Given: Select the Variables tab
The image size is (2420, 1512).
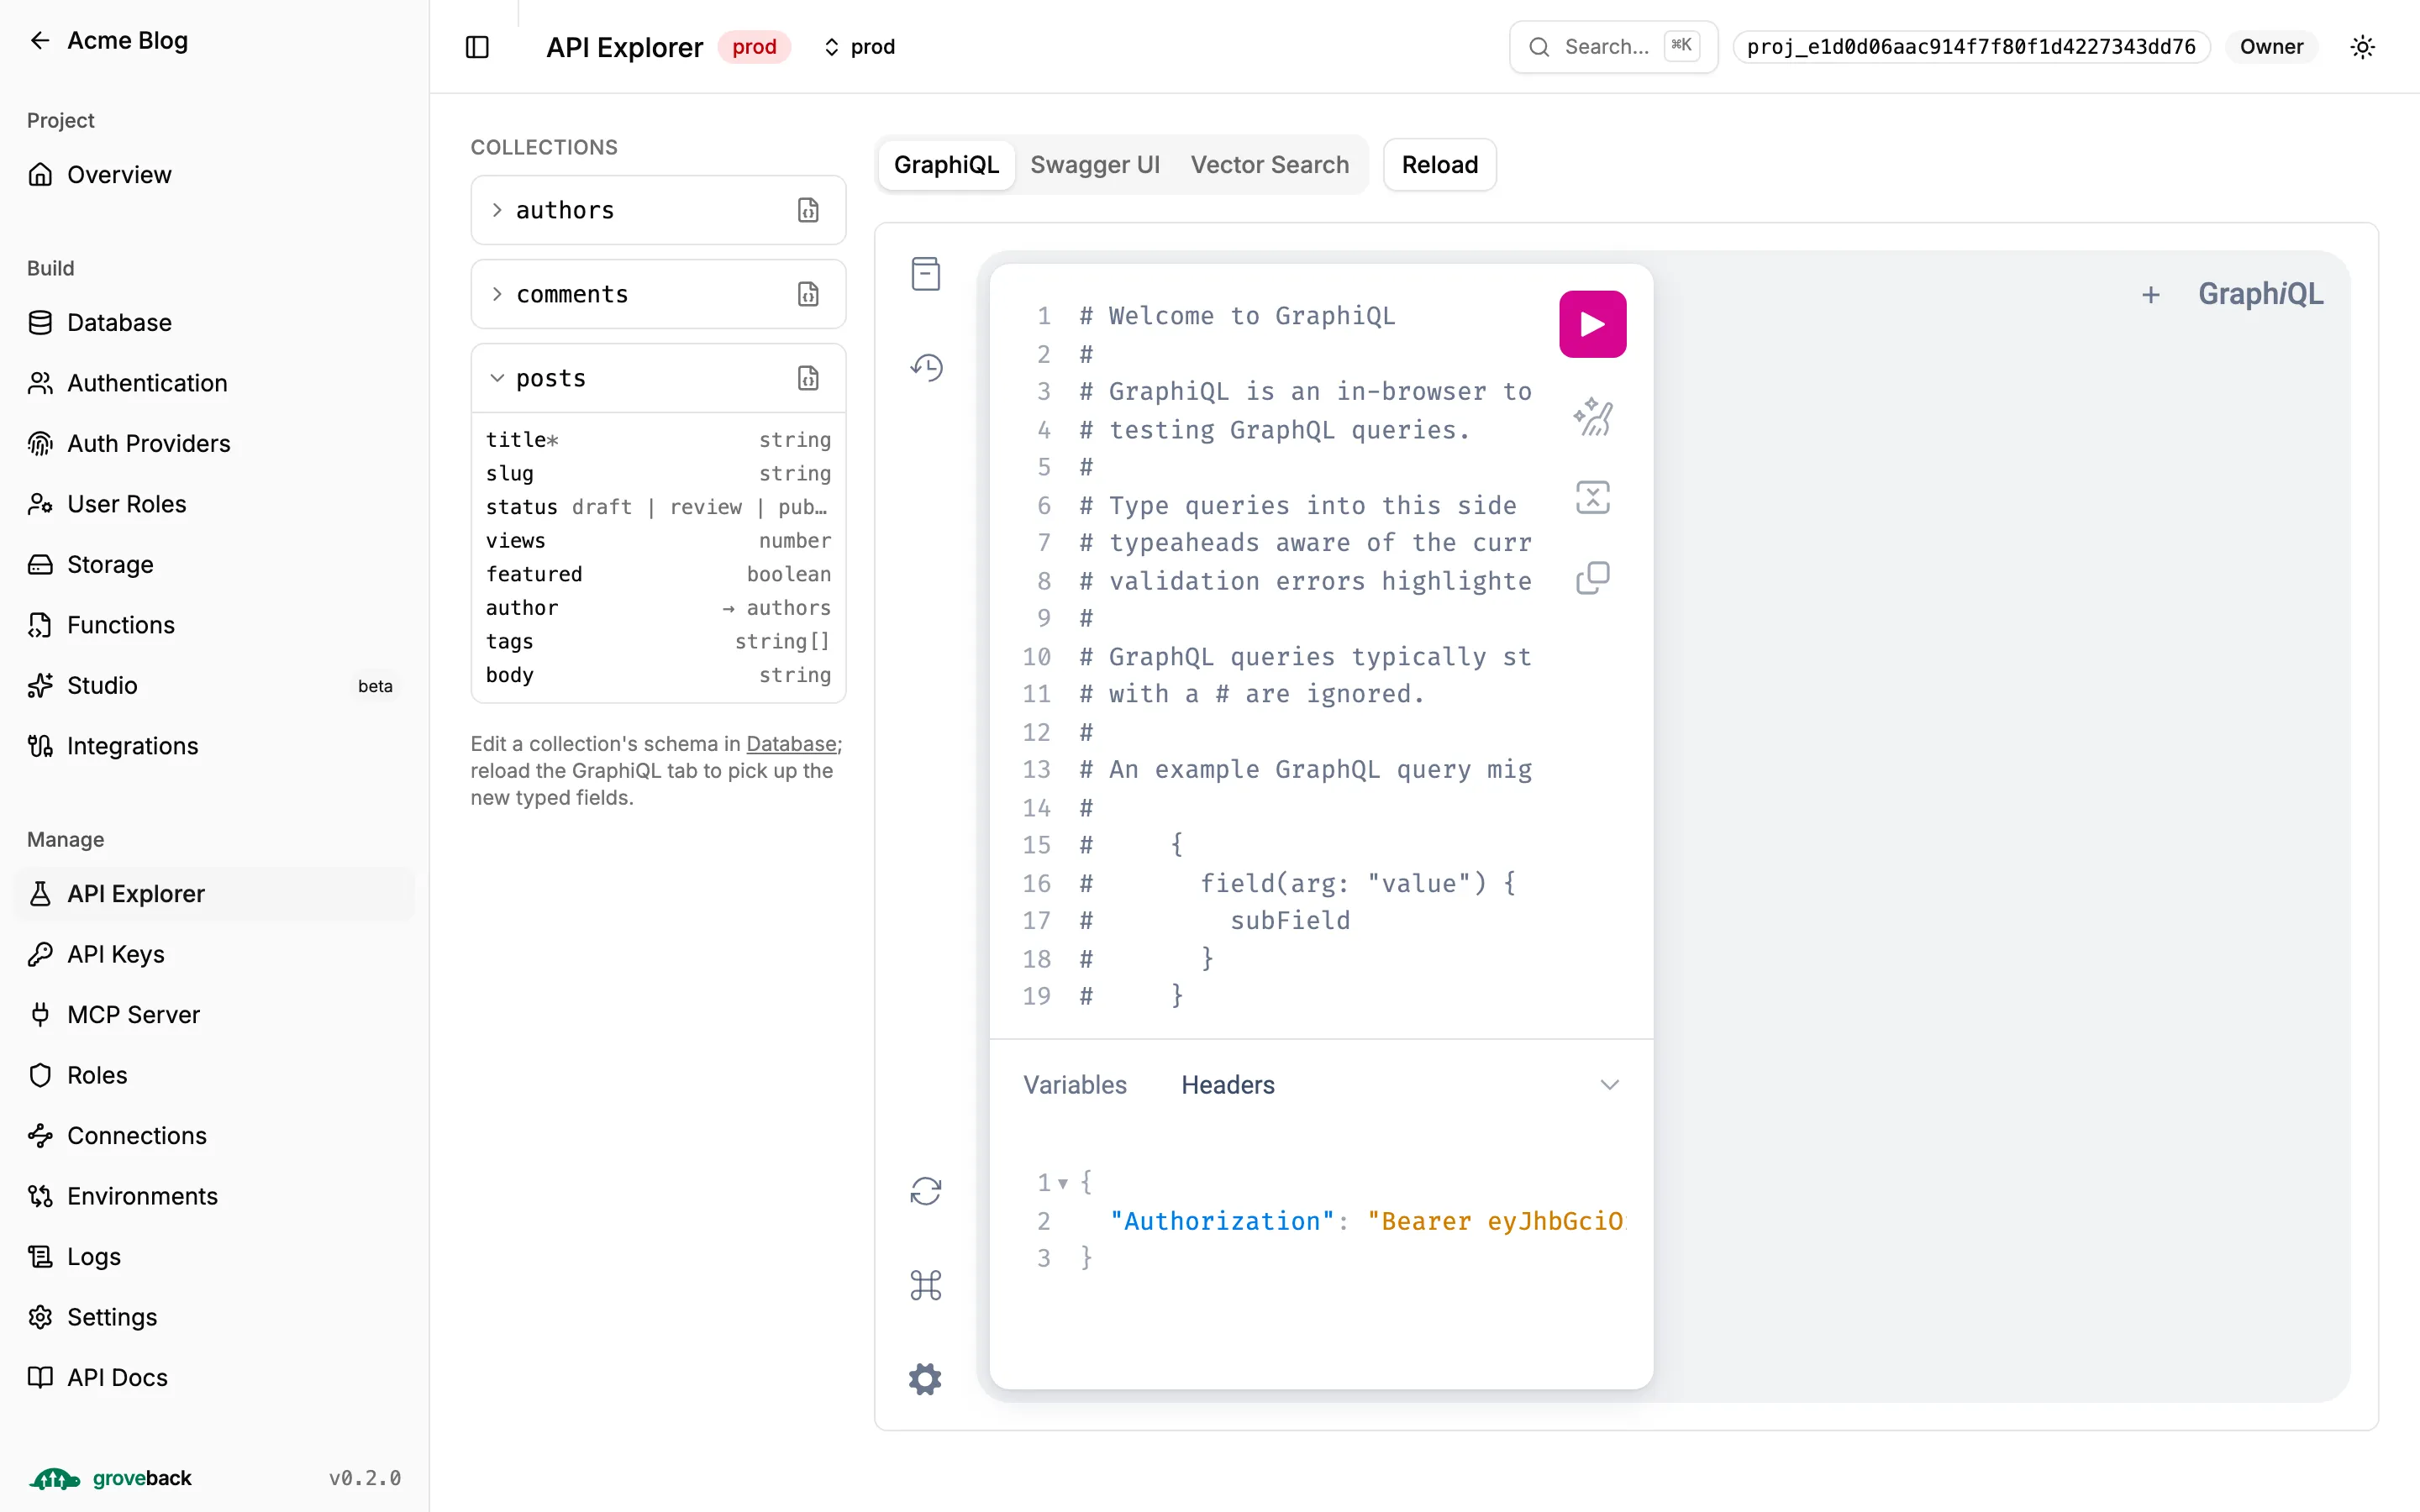Looking at the screenshot, I should pos(1075,1085).
